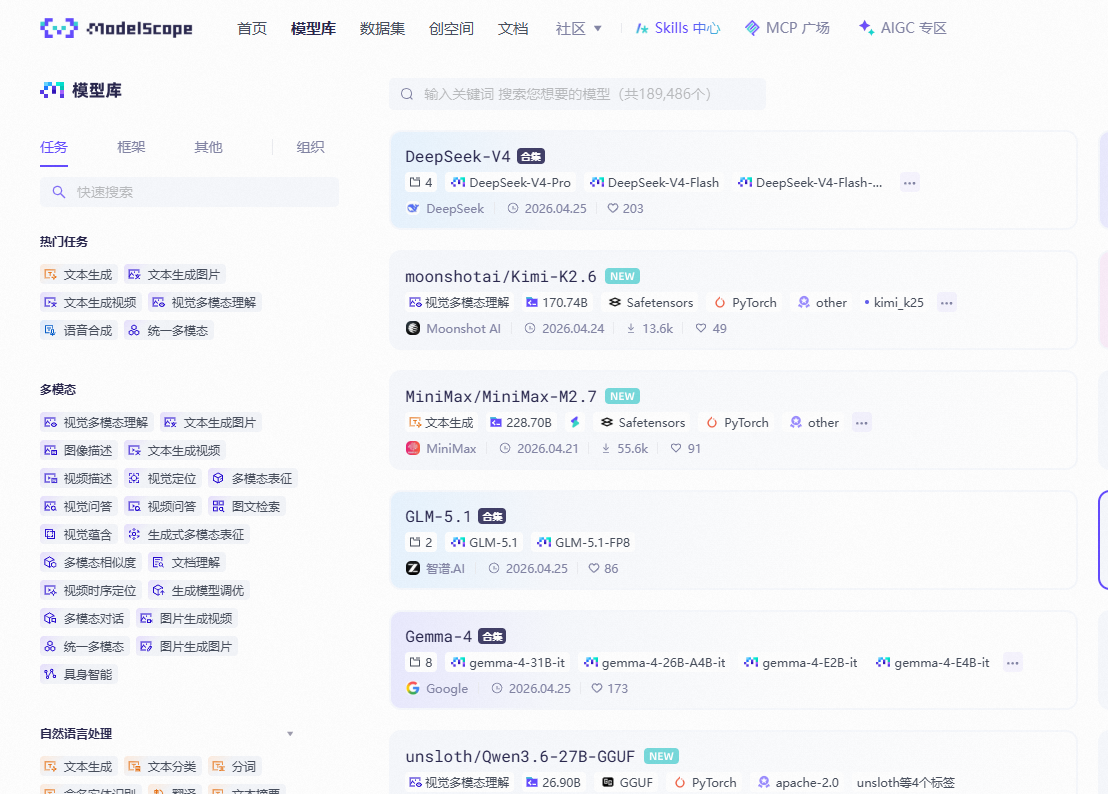
Task: Select 文本分类 task tag
Action: tap(163, 766)
